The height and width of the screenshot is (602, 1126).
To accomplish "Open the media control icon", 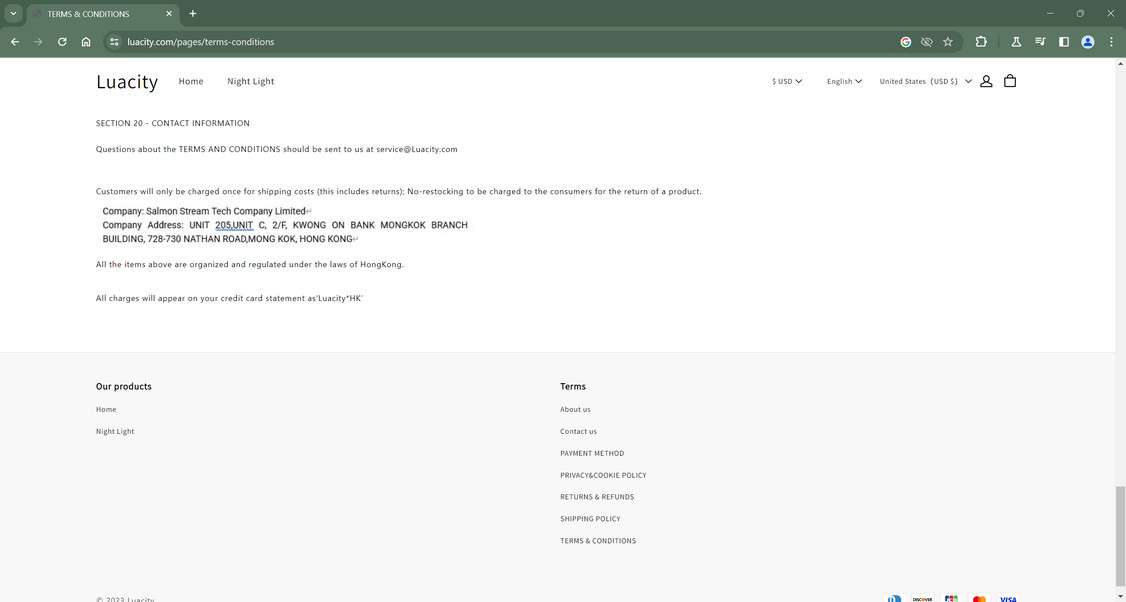I will tap(1040, 42).
